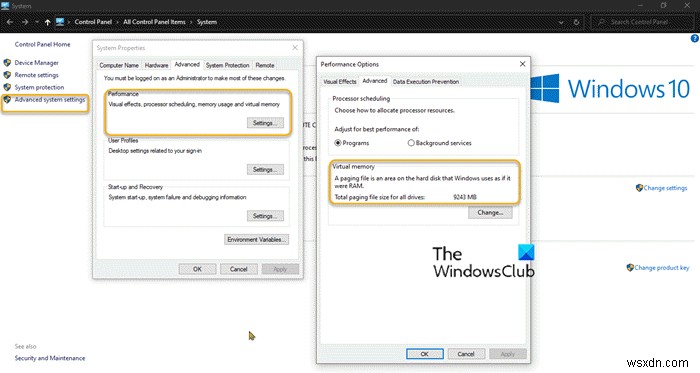Select Advanced tab in Performance Options
700x373 pixels.
(375, 81)
